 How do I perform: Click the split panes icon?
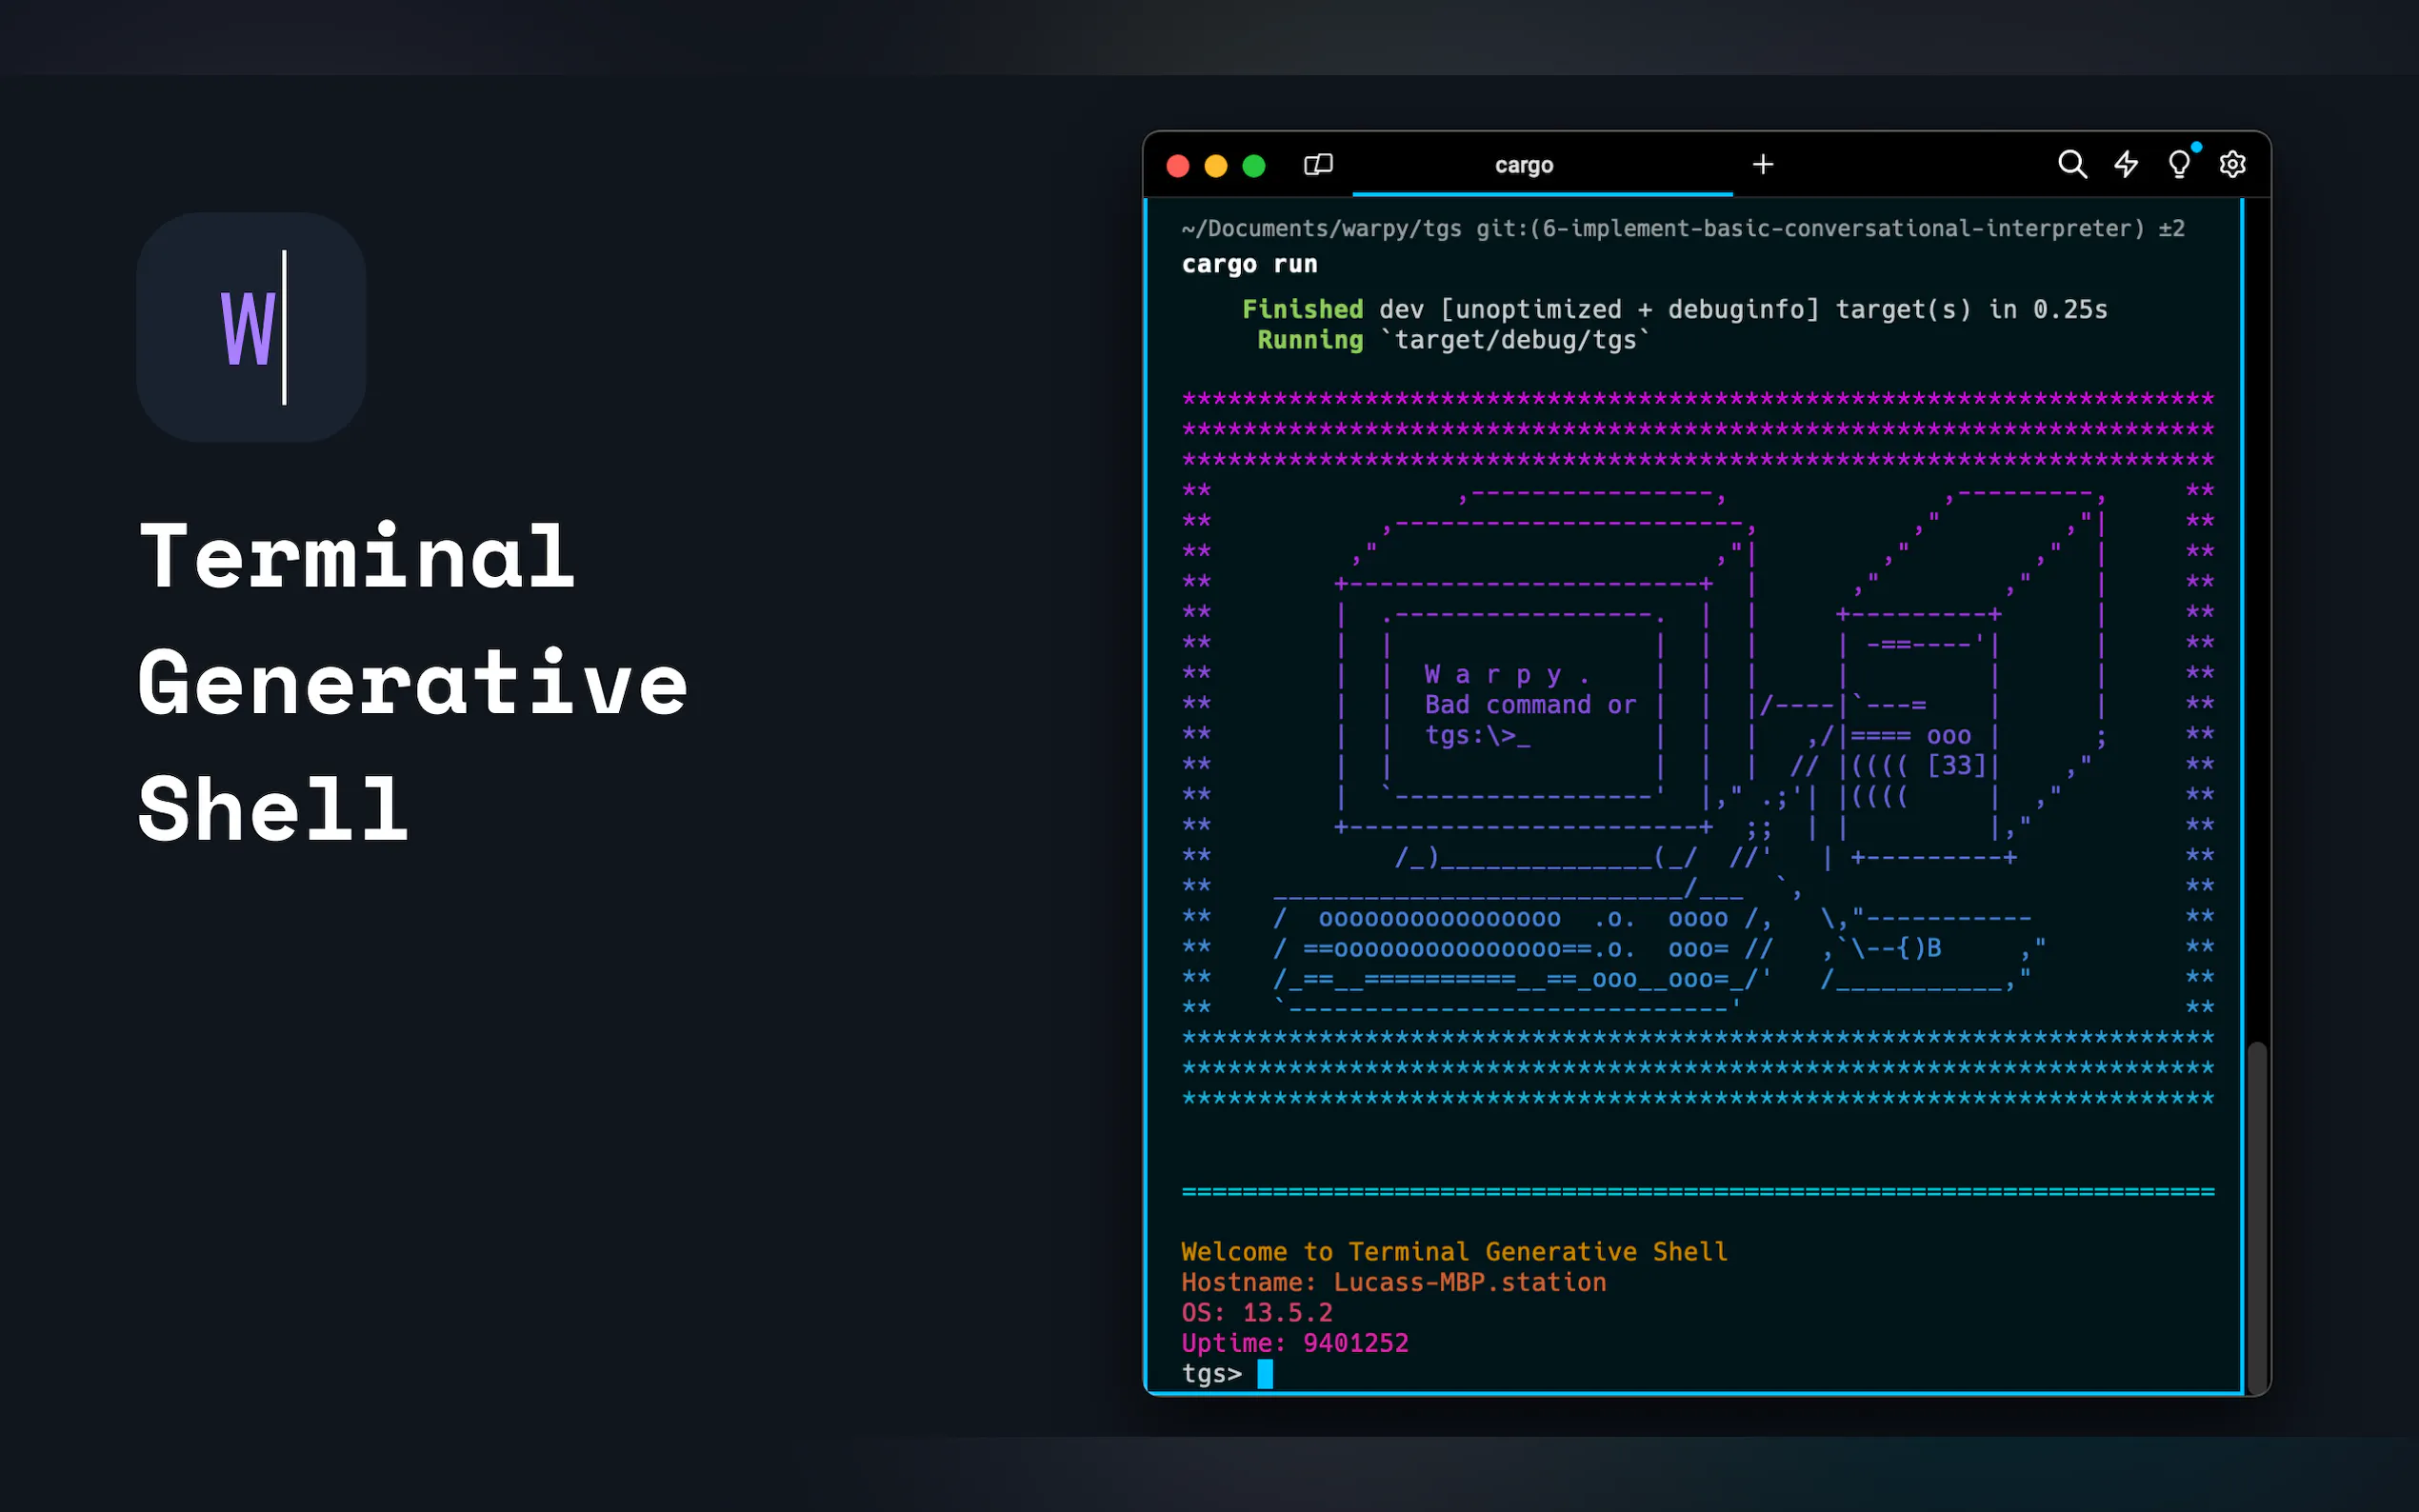click(1318, 165)
